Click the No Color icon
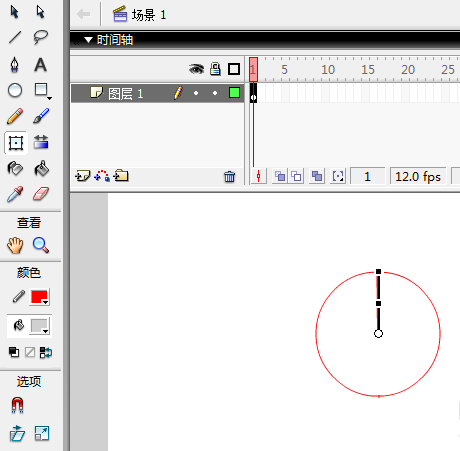This screenshot has width=460, height=451. (x=30, y=352)
